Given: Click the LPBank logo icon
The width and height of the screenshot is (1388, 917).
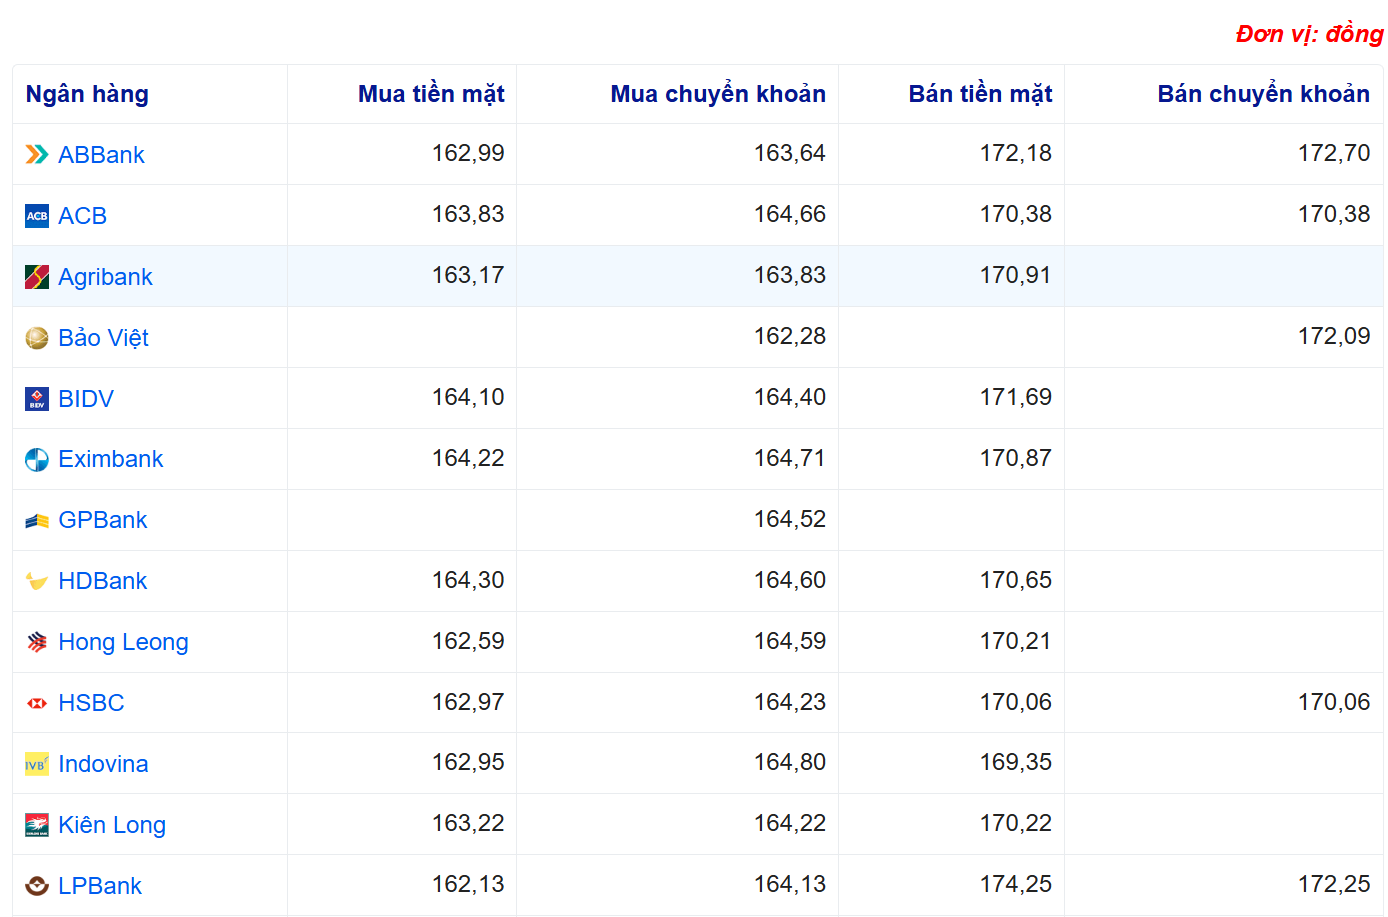Looking at the screenshot, I should (x=37, y=886).
